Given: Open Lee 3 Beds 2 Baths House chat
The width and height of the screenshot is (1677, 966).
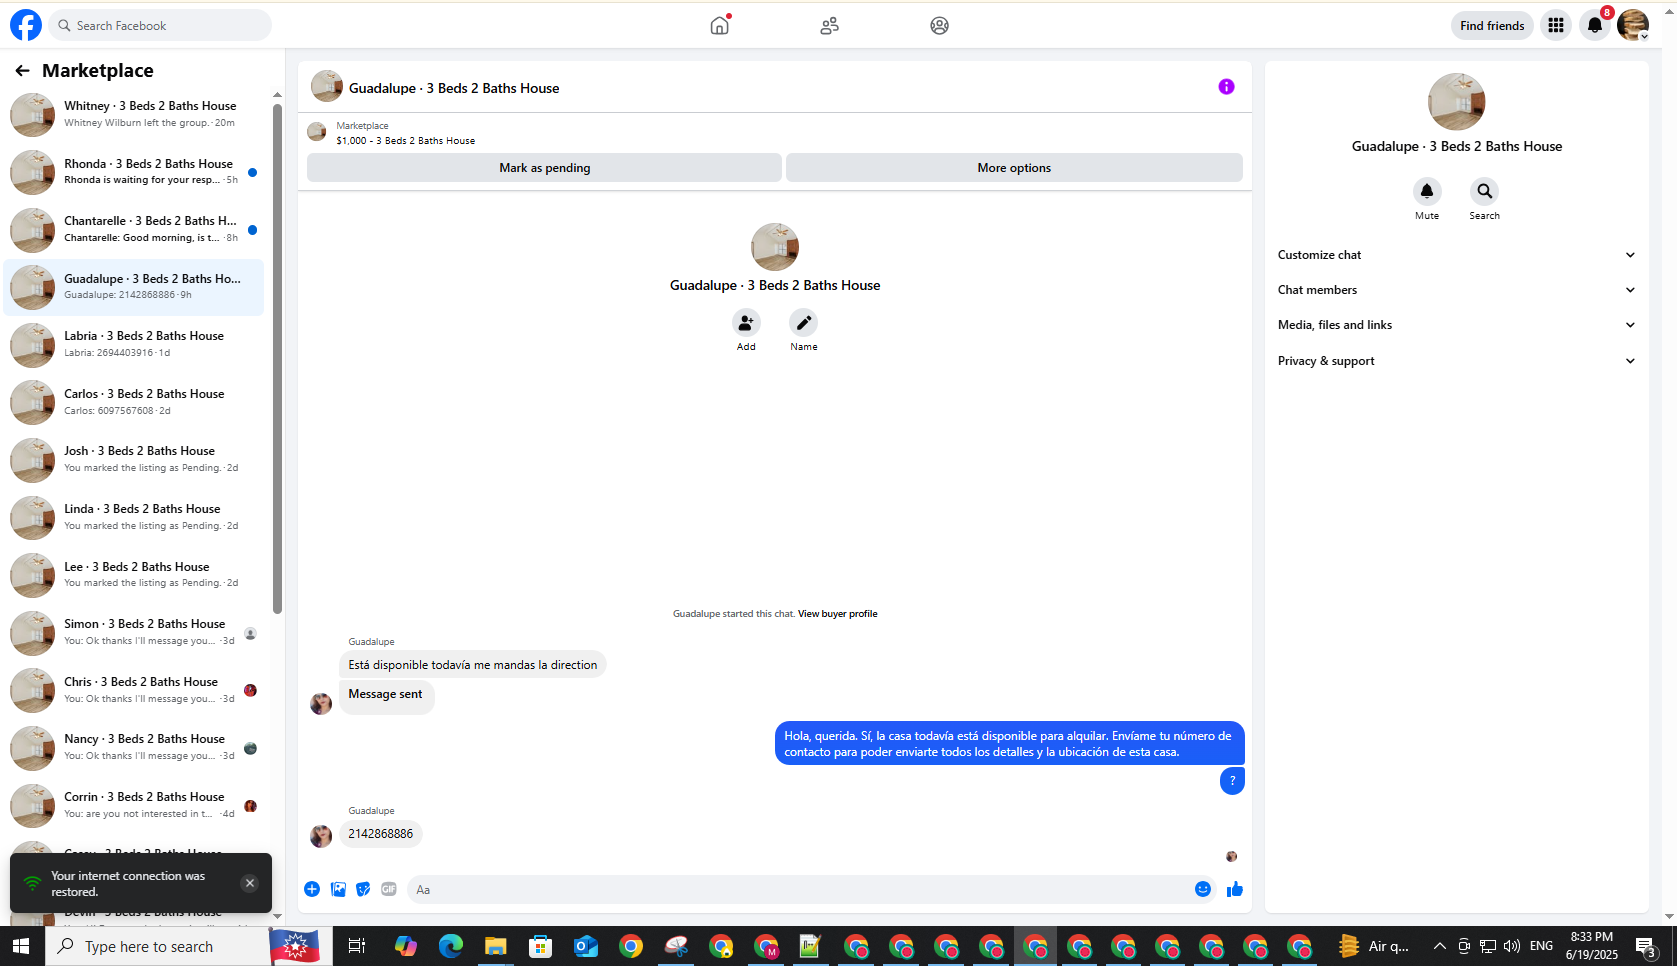Looking at the screenshot, I should click(x=134, y=575).
